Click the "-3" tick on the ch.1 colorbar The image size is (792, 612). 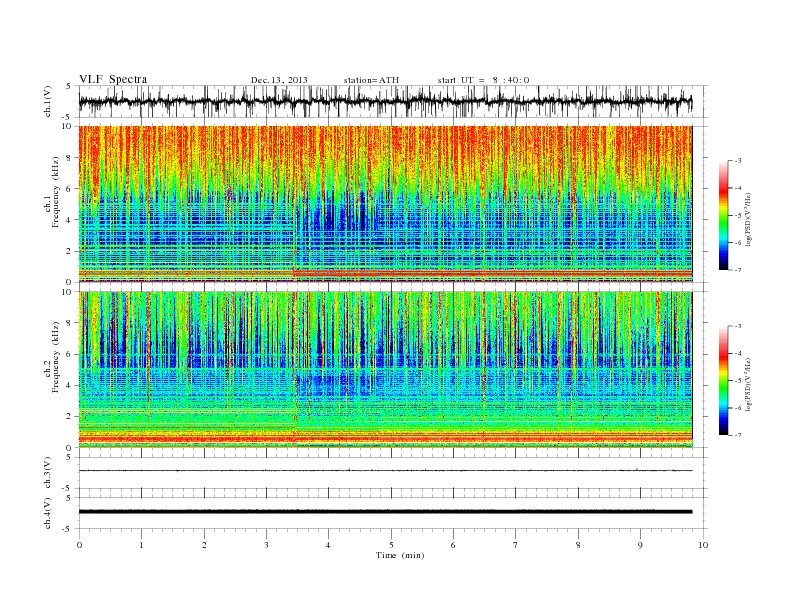pos(738,161)
